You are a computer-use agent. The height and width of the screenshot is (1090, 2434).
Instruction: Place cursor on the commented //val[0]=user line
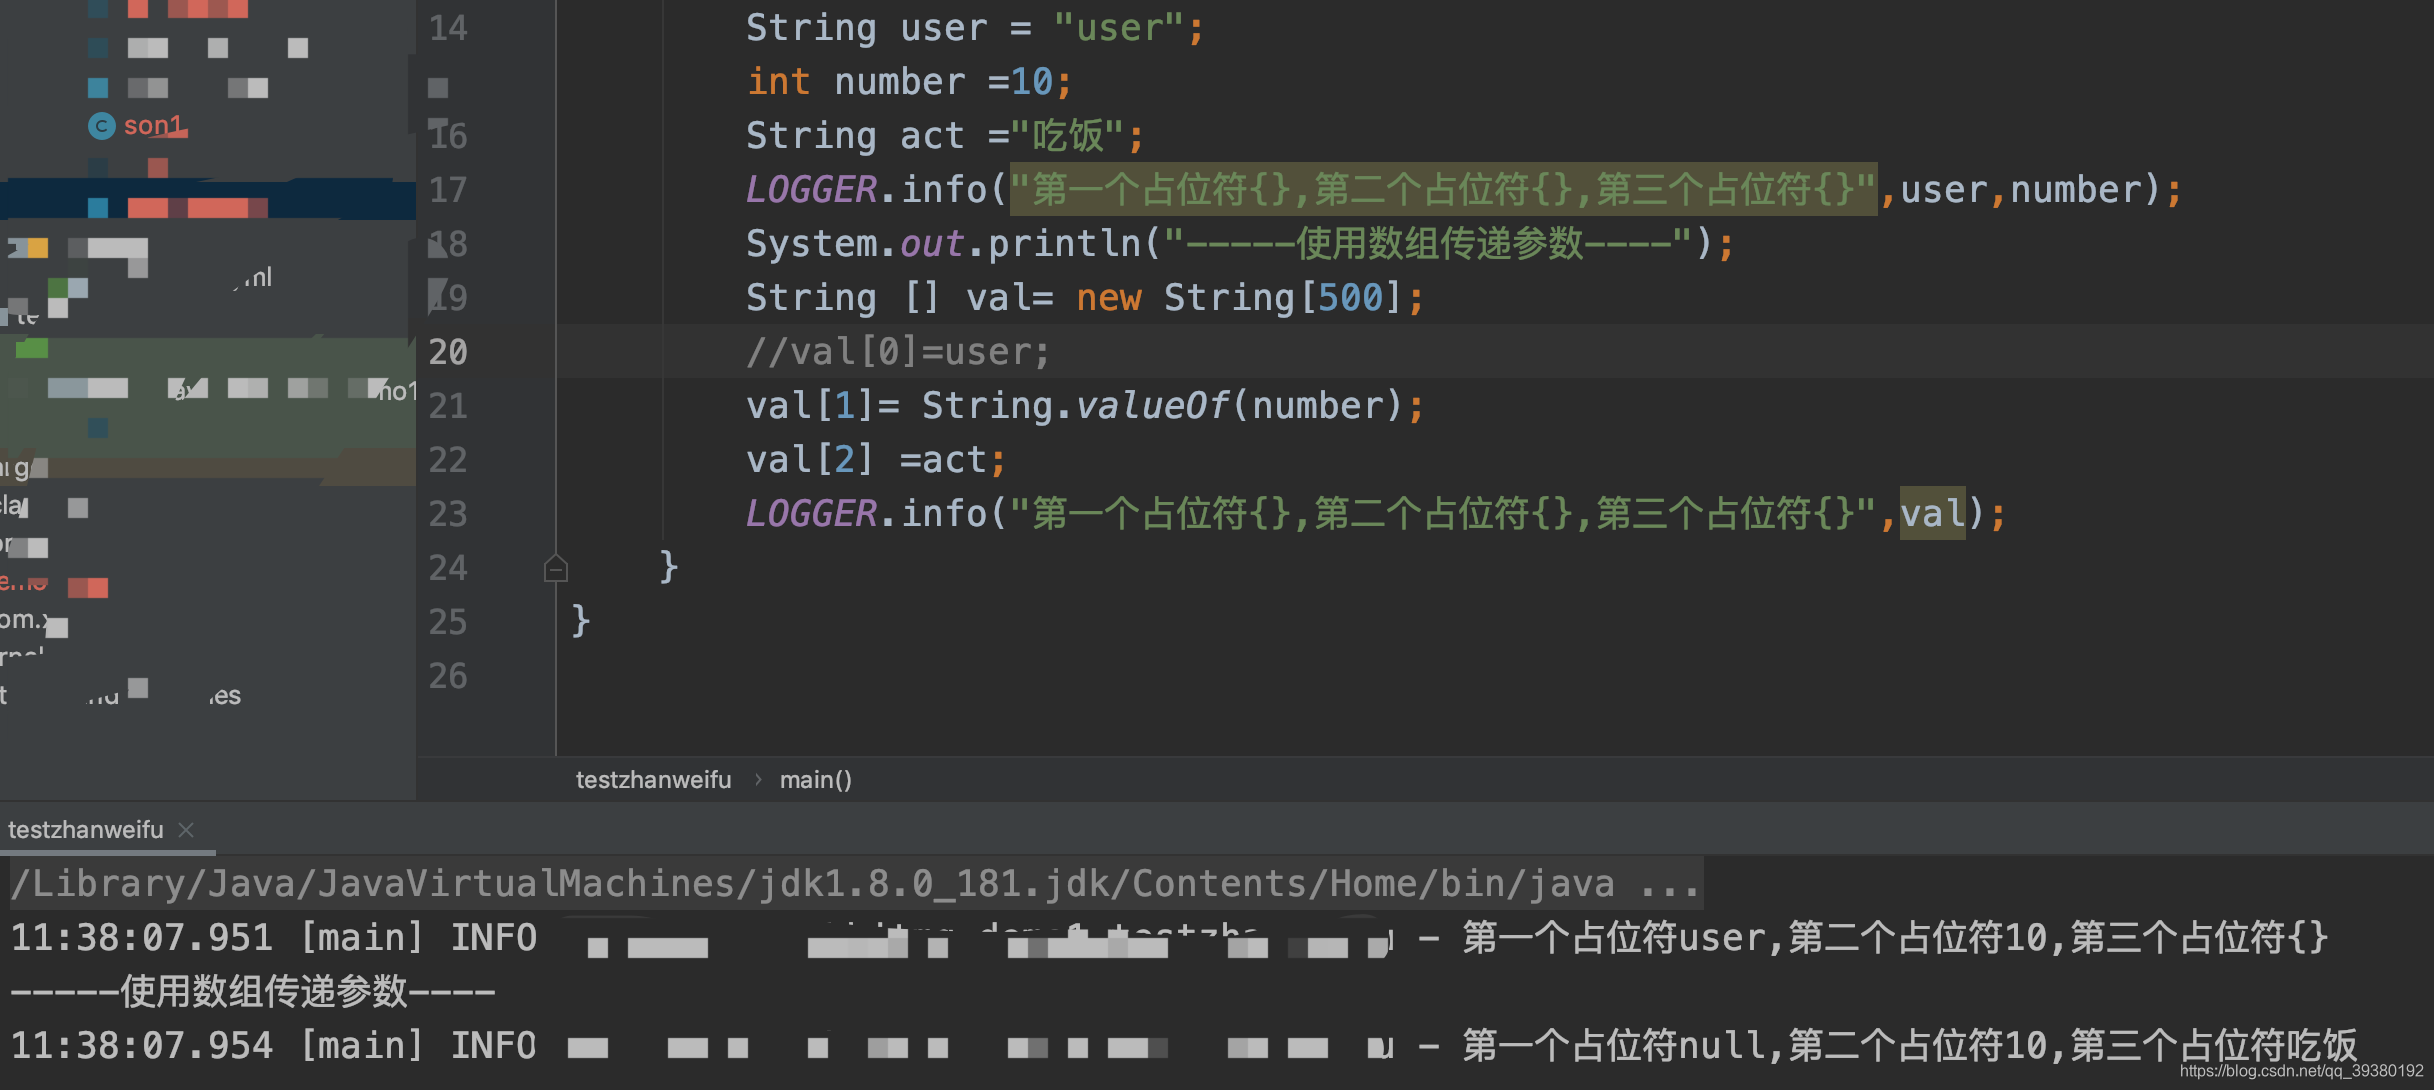pyautogui.click(x=898, y=352)
